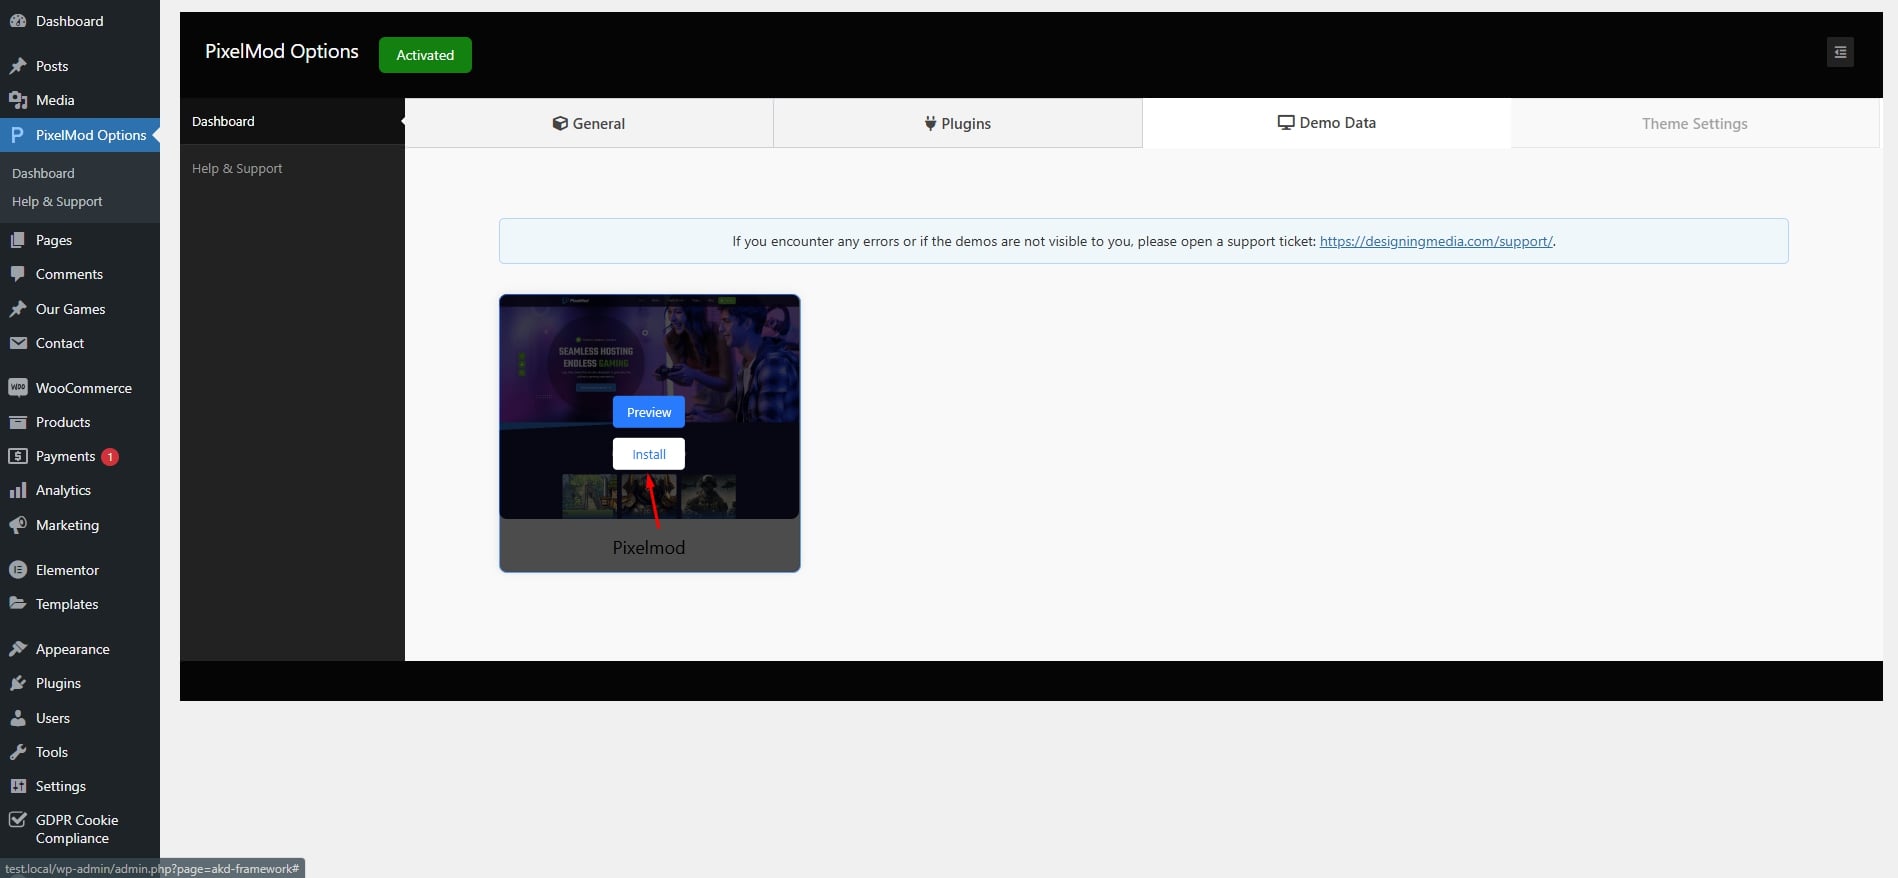Click the Payments dollar icon
1898x878 pixels.
click(18, 456)
